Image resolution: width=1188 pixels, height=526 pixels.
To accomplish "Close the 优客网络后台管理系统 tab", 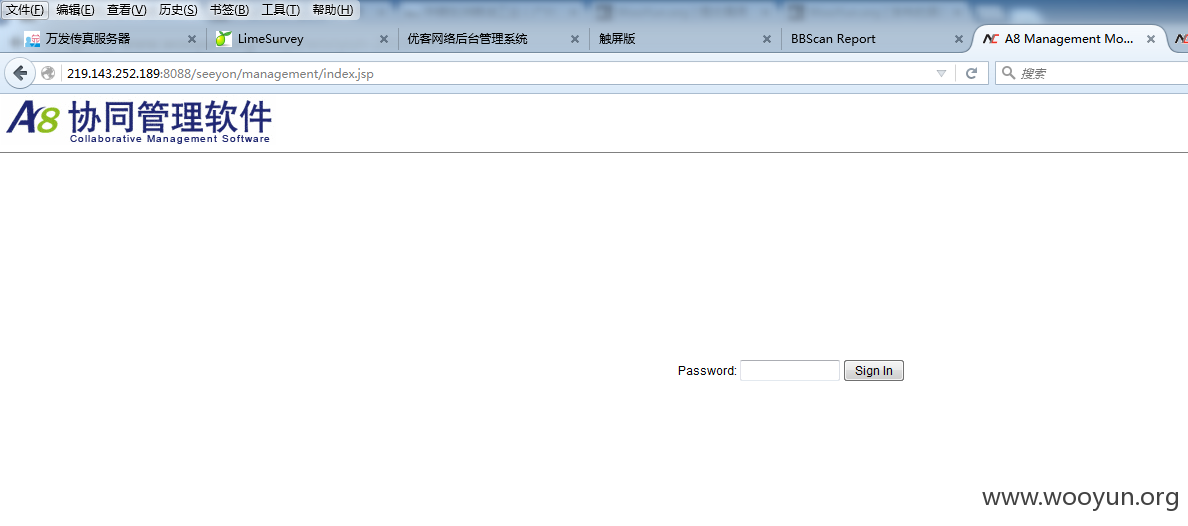I will point(574,39).
